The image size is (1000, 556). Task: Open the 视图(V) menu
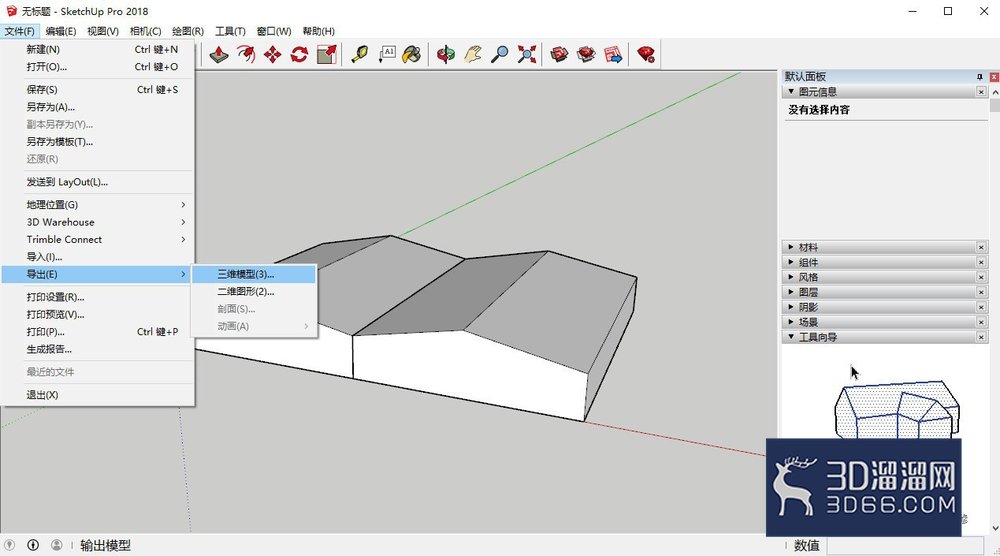pos(103,31)
